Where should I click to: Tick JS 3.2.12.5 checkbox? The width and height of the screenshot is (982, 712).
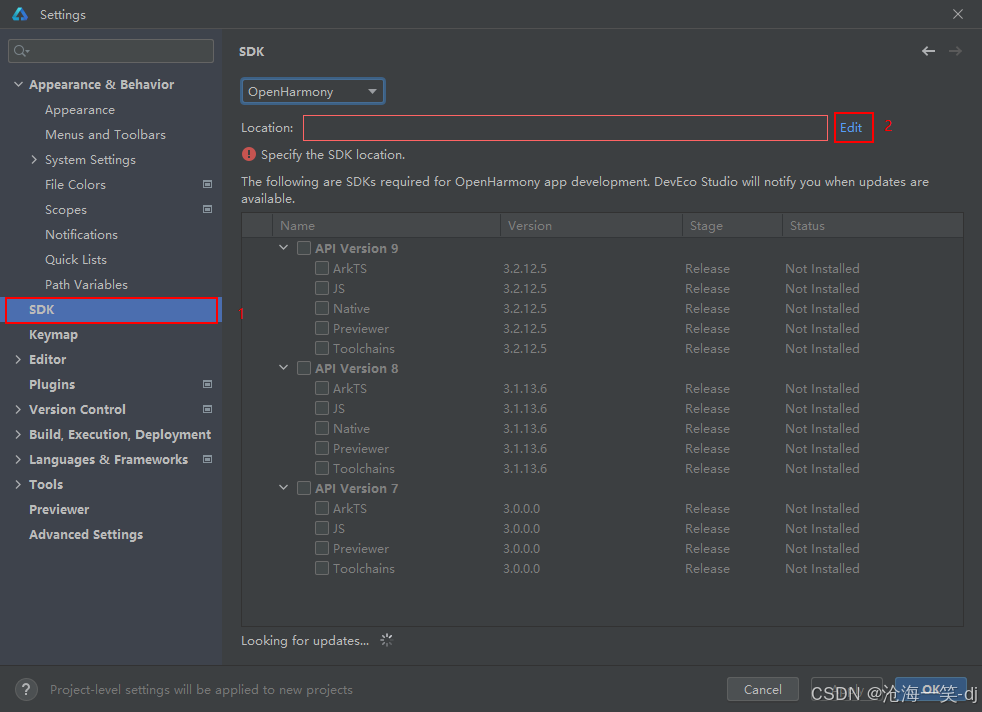(x=322, y=288)
